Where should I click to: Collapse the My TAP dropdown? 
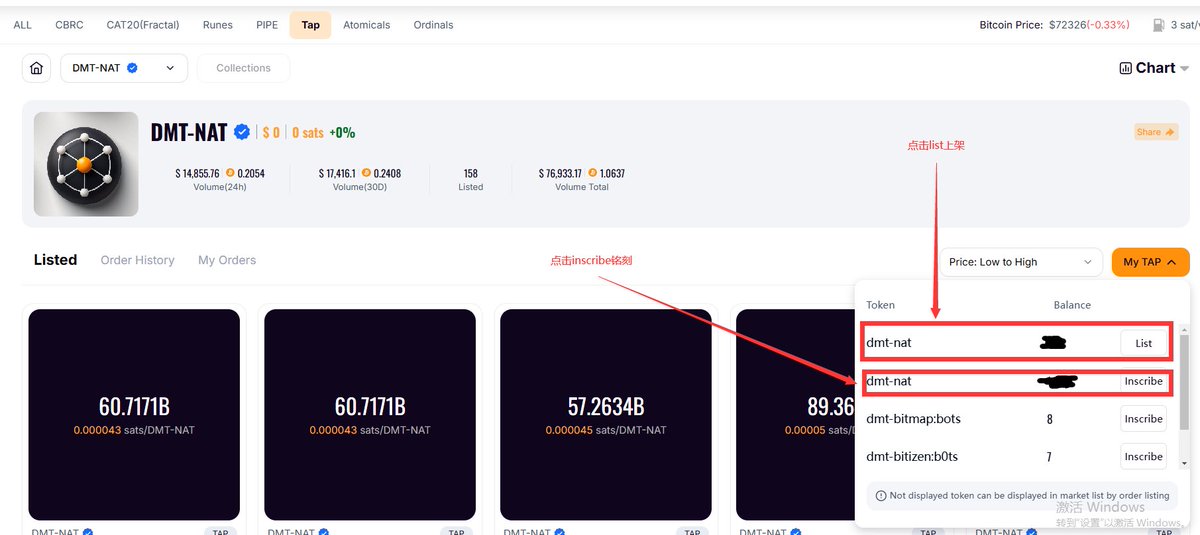point(1150,262)
